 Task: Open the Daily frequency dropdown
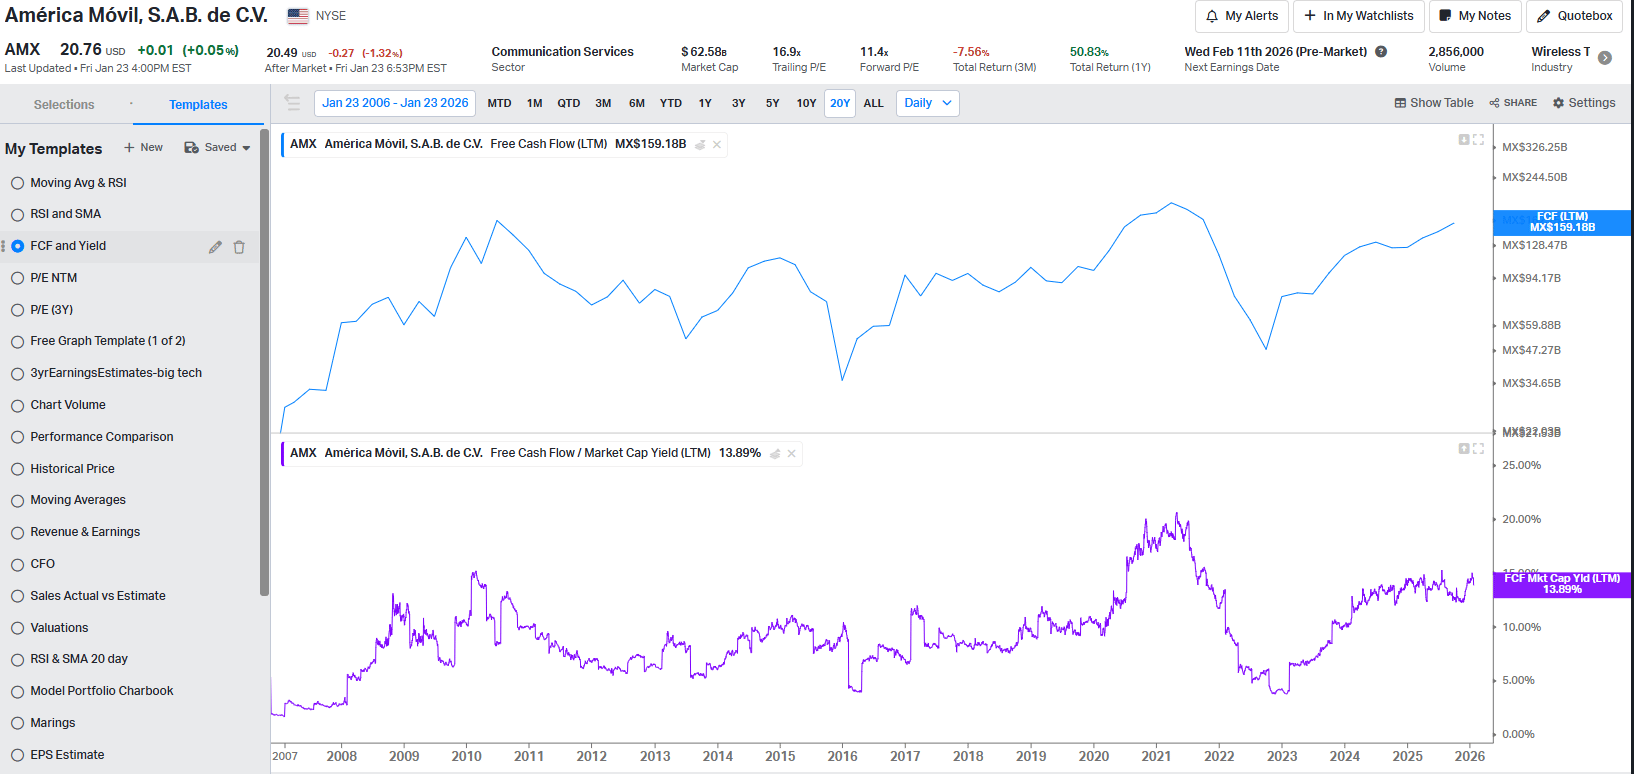pos(927,103)
